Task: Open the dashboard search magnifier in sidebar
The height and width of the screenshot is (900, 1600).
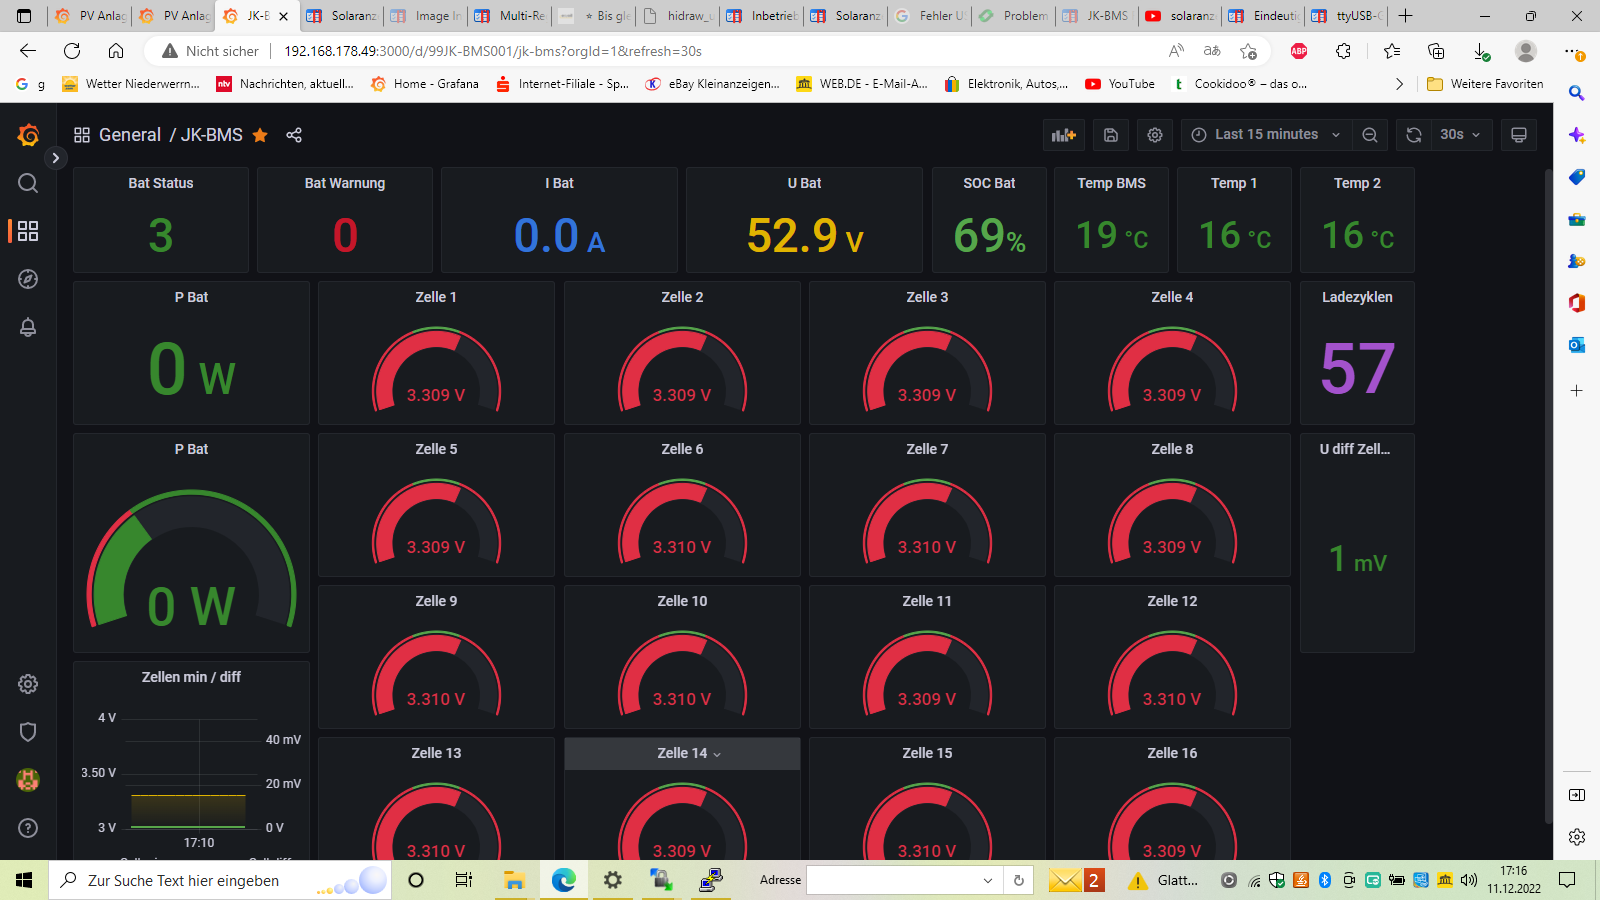Action: click(x=28, y=183)
